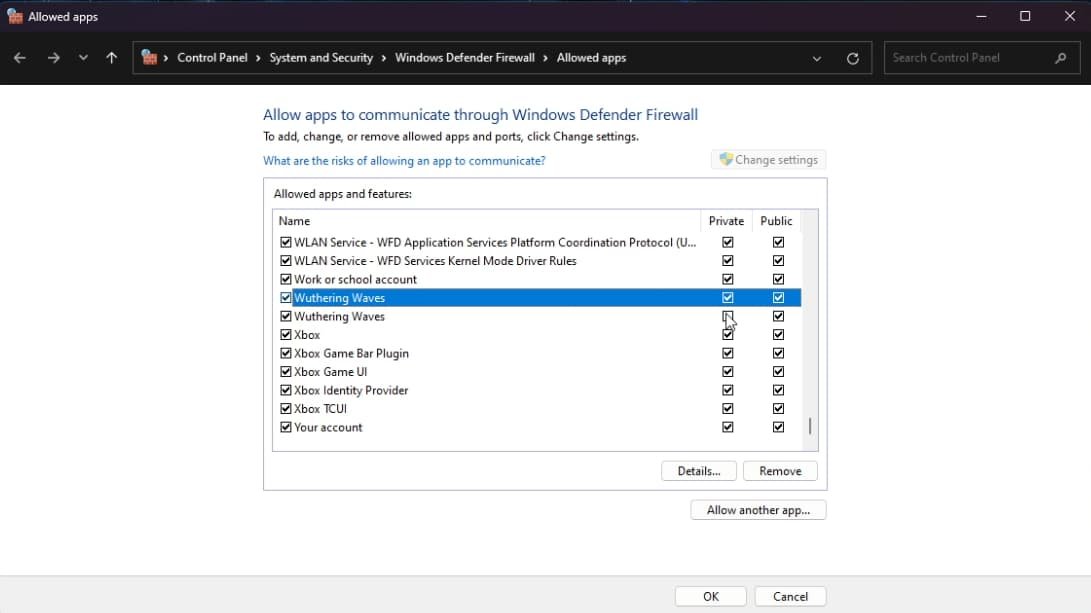The image size is (1091, 613).
Task: Toggle Public for highlighted Wuthering Waves row
Action: [778, 298]
